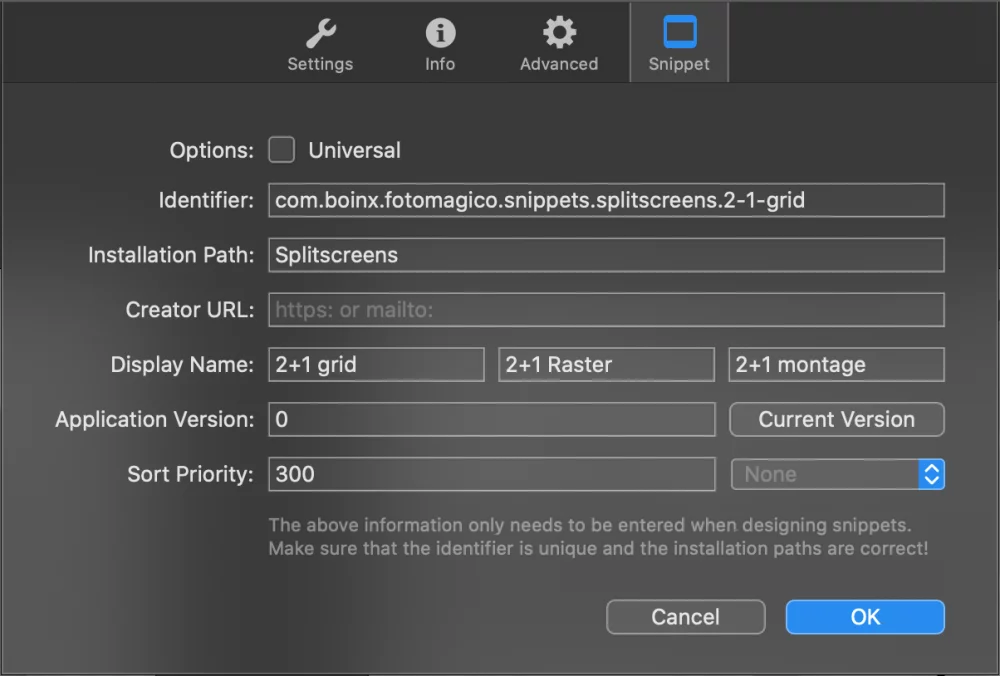Image resolution: width=1000 pixels, height=676 pixels.
Task: Select the Snippet tab
Action: 679,43
